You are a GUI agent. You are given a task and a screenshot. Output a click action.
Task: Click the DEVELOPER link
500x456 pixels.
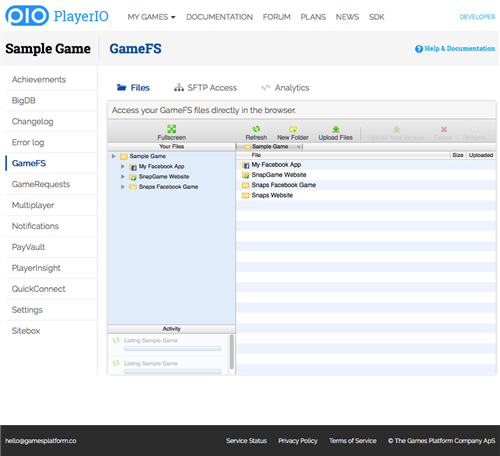tap(477, 17)
